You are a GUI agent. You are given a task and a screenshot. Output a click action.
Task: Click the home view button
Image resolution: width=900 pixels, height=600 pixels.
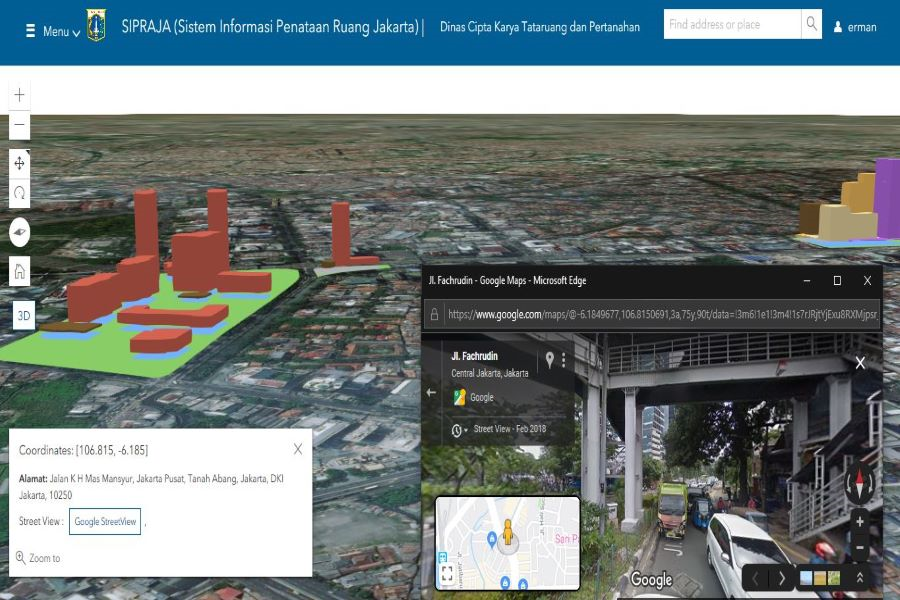pyautogui.click(x=20, y=271)
